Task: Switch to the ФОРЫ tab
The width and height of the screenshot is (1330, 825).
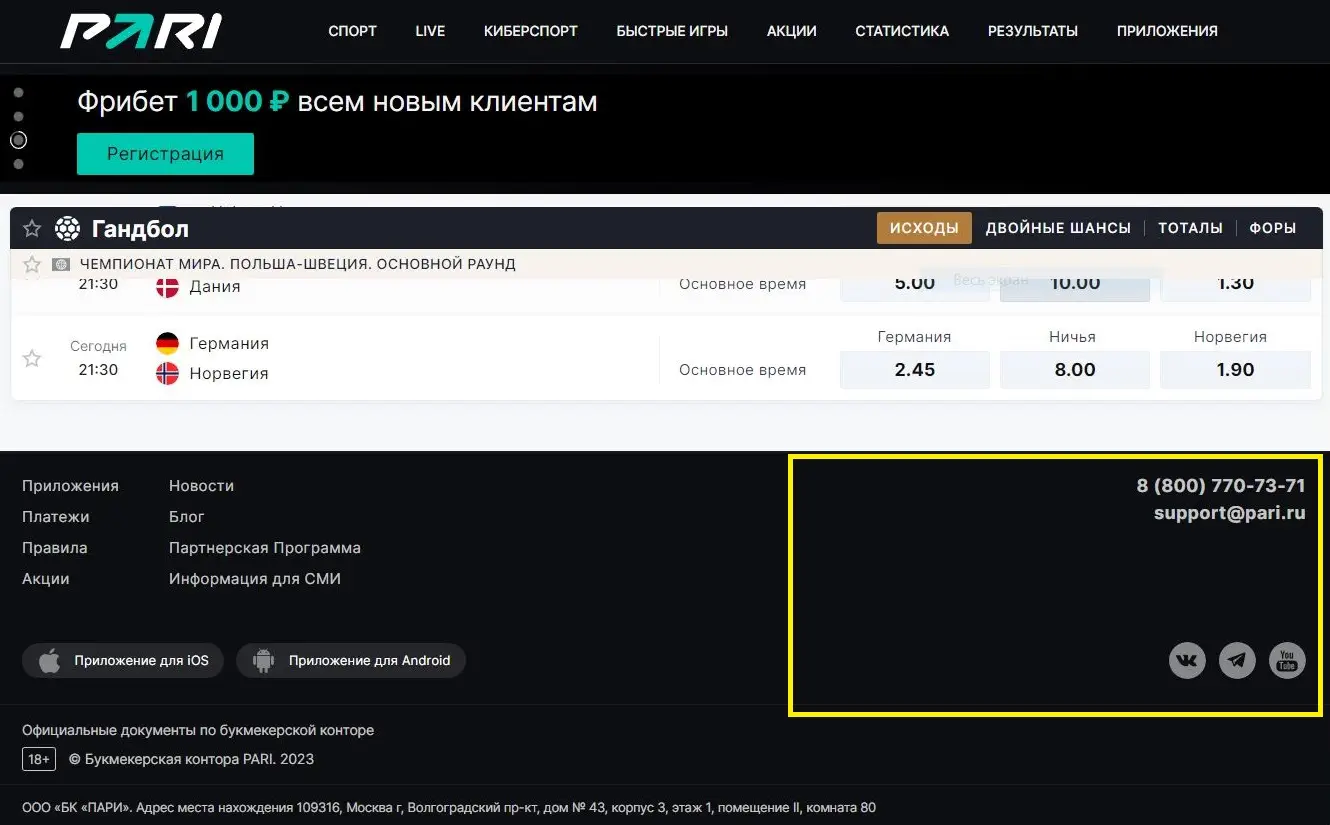Action: [1273, 228]
